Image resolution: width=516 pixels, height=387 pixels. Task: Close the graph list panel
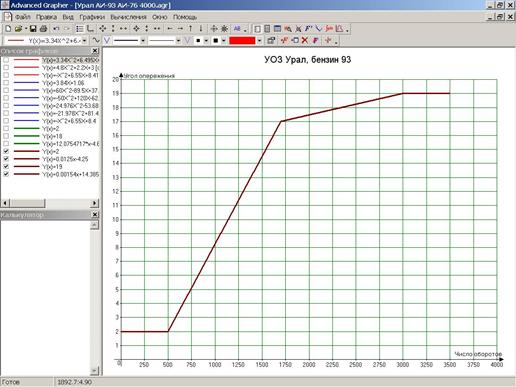(95, 51)
